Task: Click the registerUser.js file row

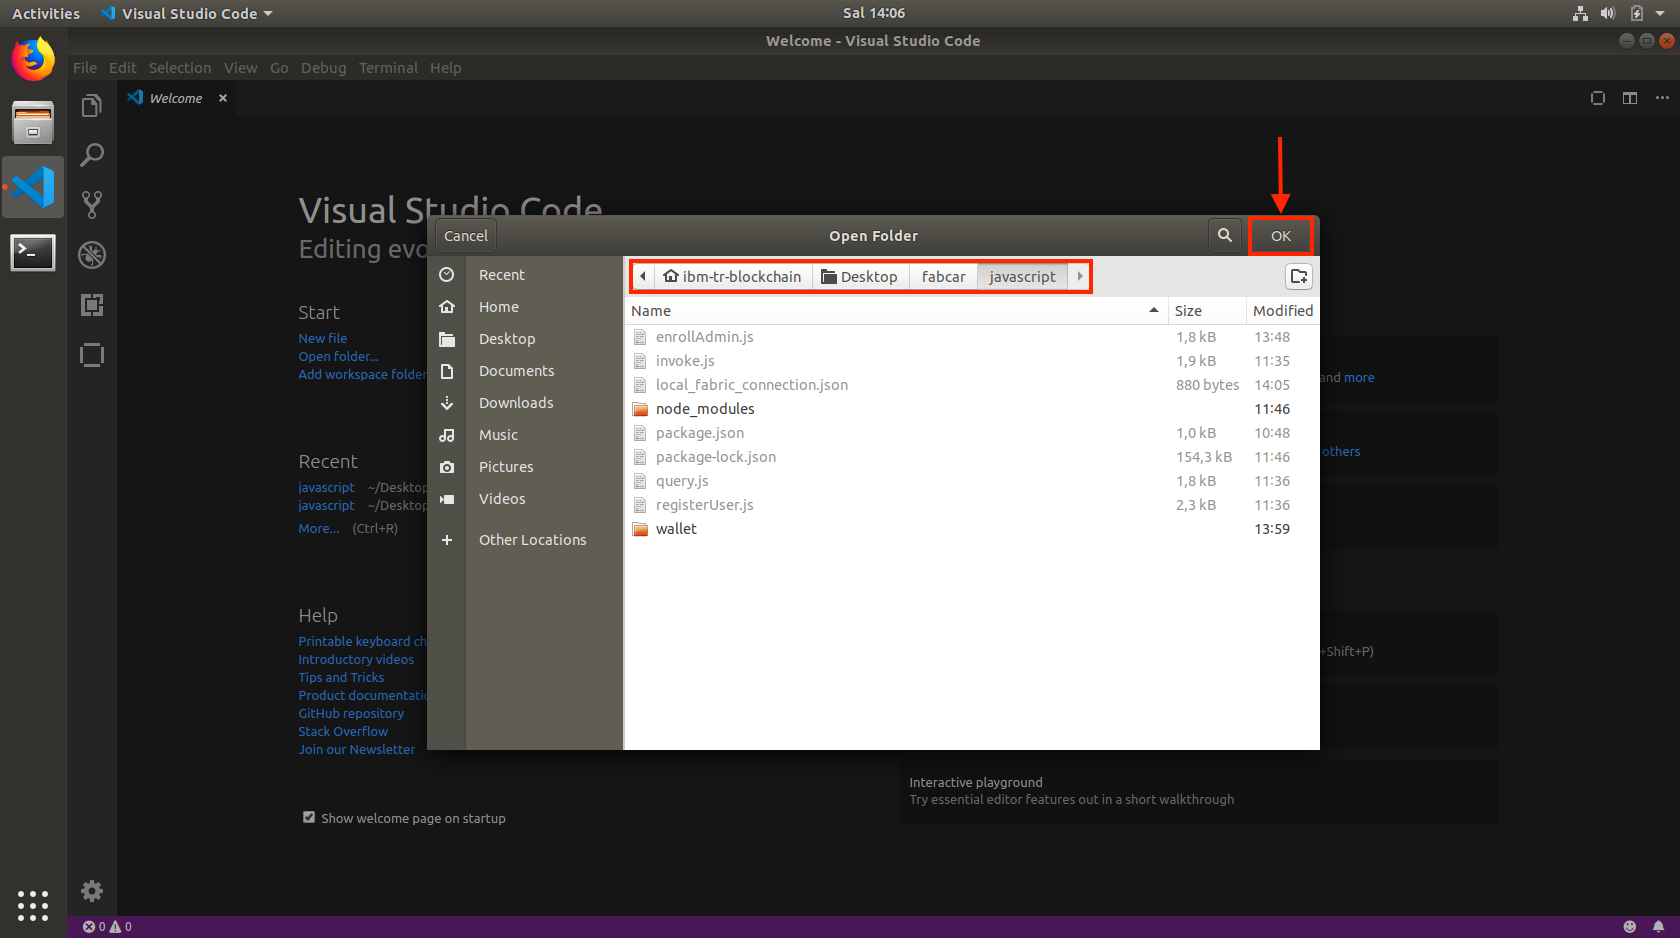Action: pyautogui.click(x=971, y=505)
